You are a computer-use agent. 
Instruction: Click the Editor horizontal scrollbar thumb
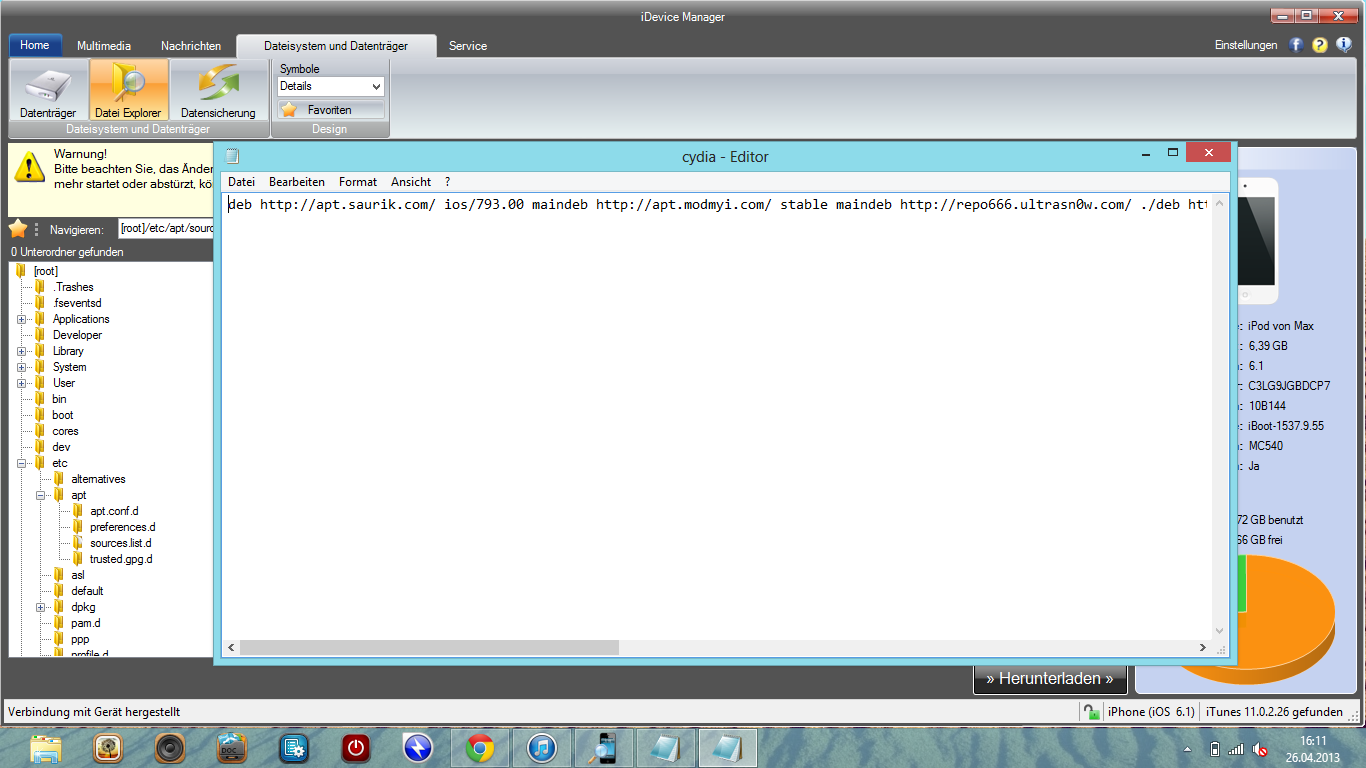click(x=429, y=648)
